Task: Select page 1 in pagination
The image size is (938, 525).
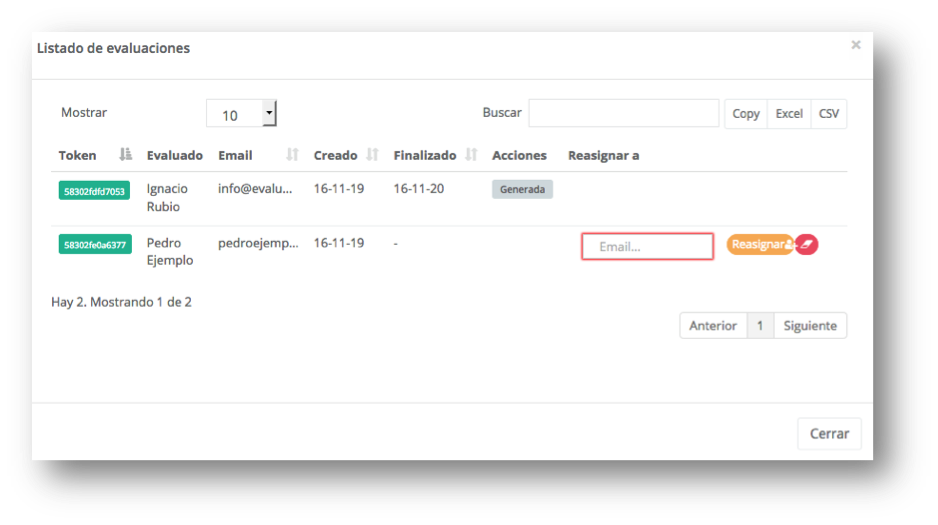Action: tap(760, 326)
